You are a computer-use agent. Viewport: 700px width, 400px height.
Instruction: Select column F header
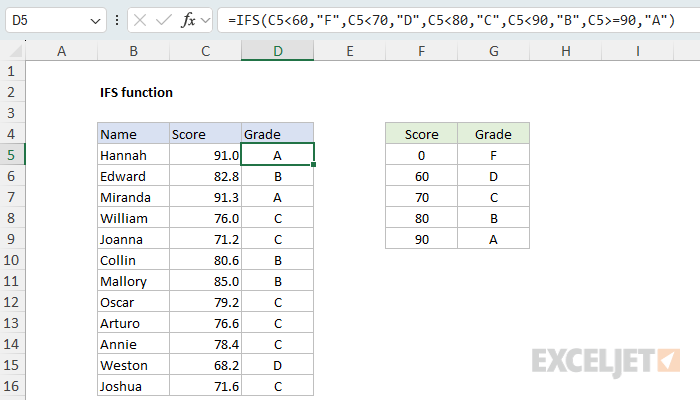click(x=421, y=51)
